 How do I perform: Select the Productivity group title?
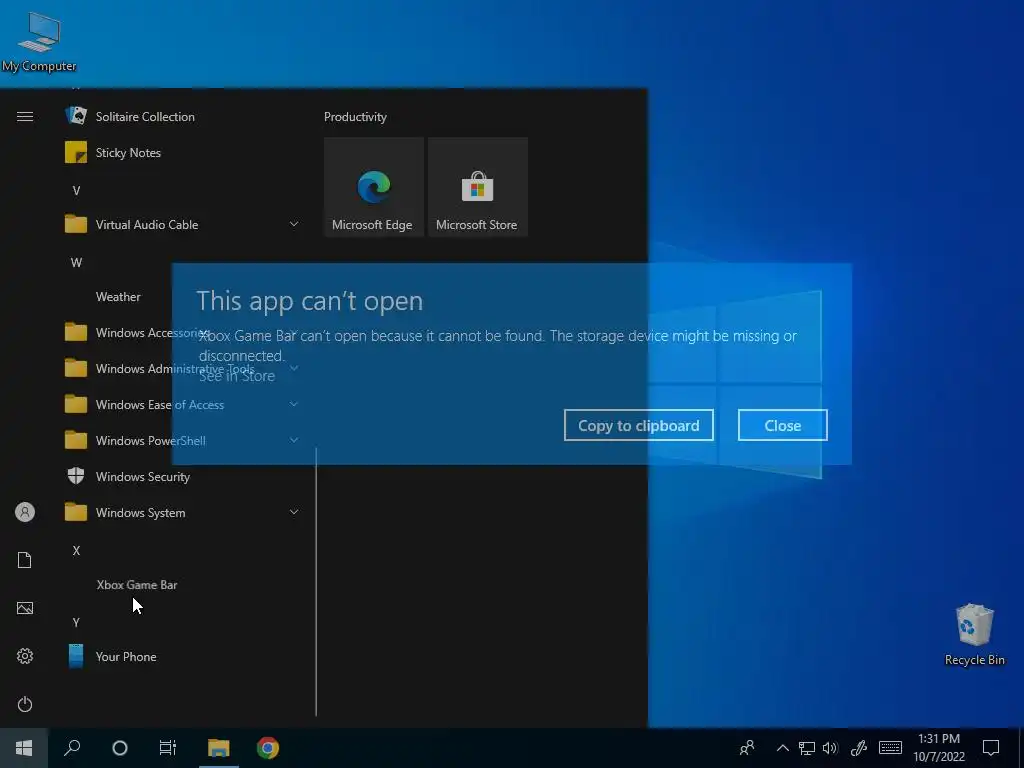pyautogui.click(x=355, y=117)
